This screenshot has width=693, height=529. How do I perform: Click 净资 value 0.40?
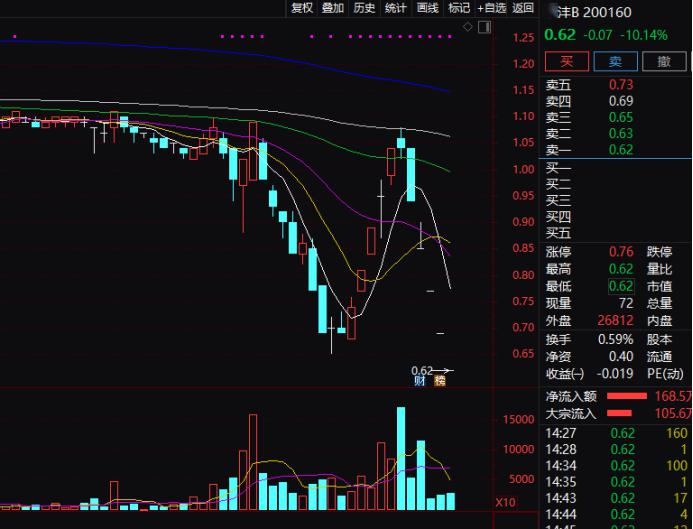[621, 357]
